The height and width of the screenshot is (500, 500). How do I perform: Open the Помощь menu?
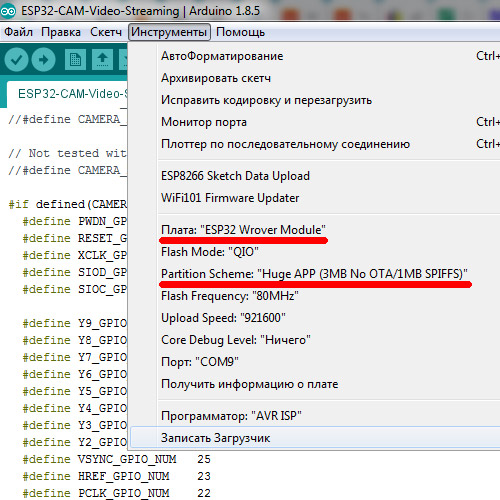tap(240, 32)
